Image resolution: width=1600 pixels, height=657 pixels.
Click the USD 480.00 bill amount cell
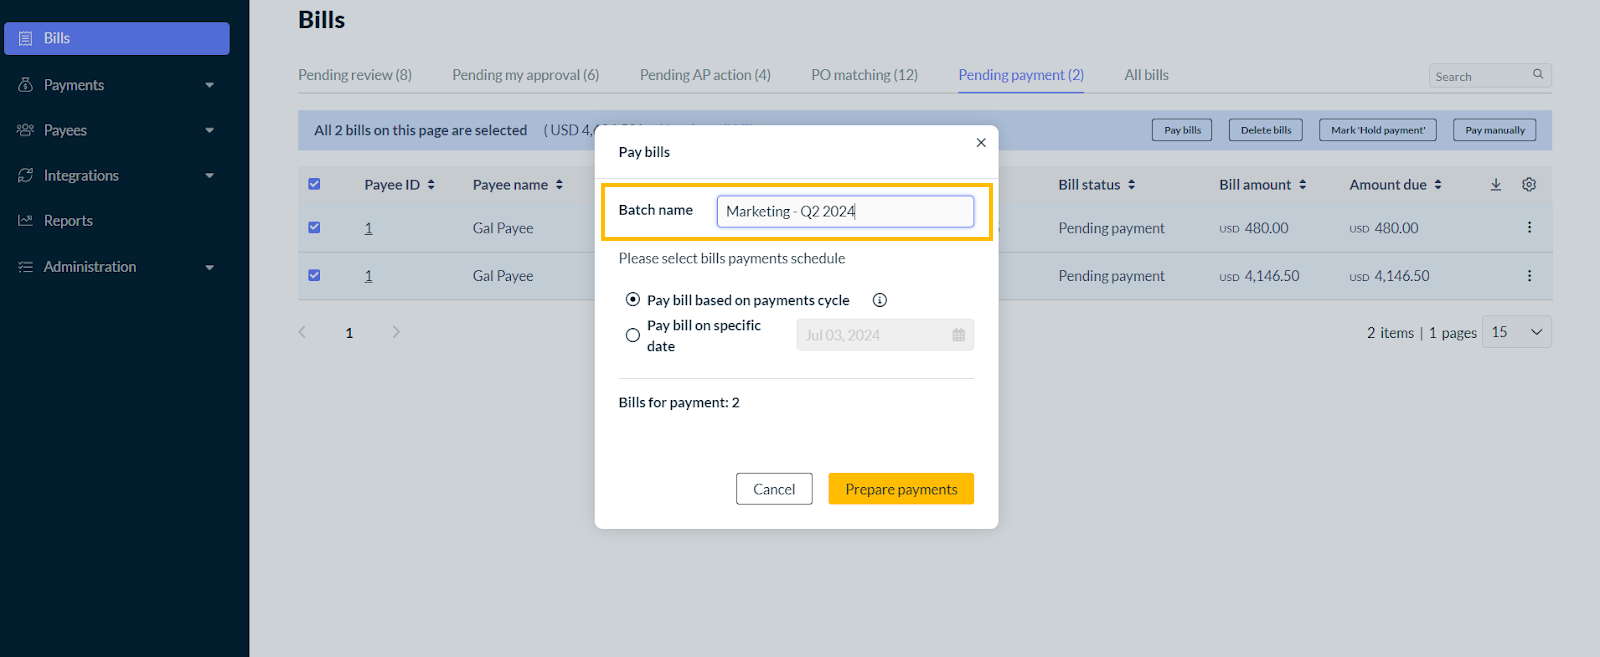pyautogui.click(x=1254, y=228)
